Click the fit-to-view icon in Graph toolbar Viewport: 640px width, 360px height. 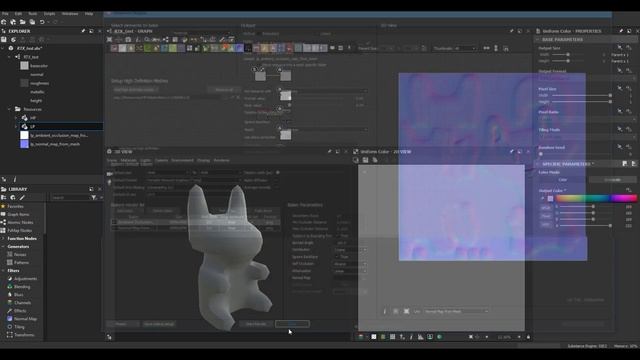[x=109, y=40]
